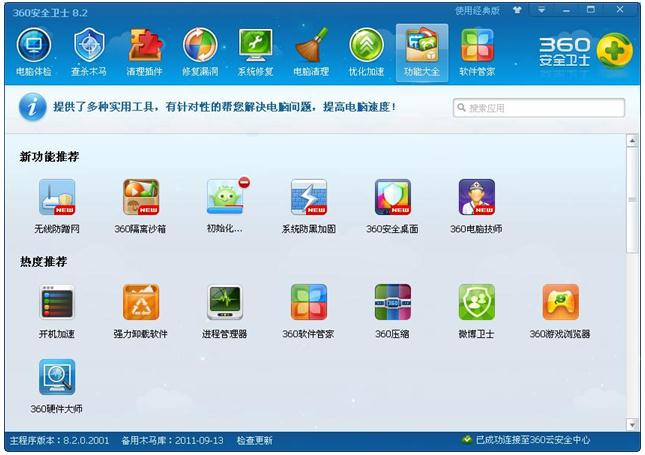
Task: Open 查杀木马 trojan scan
Action: pos(89,52)
